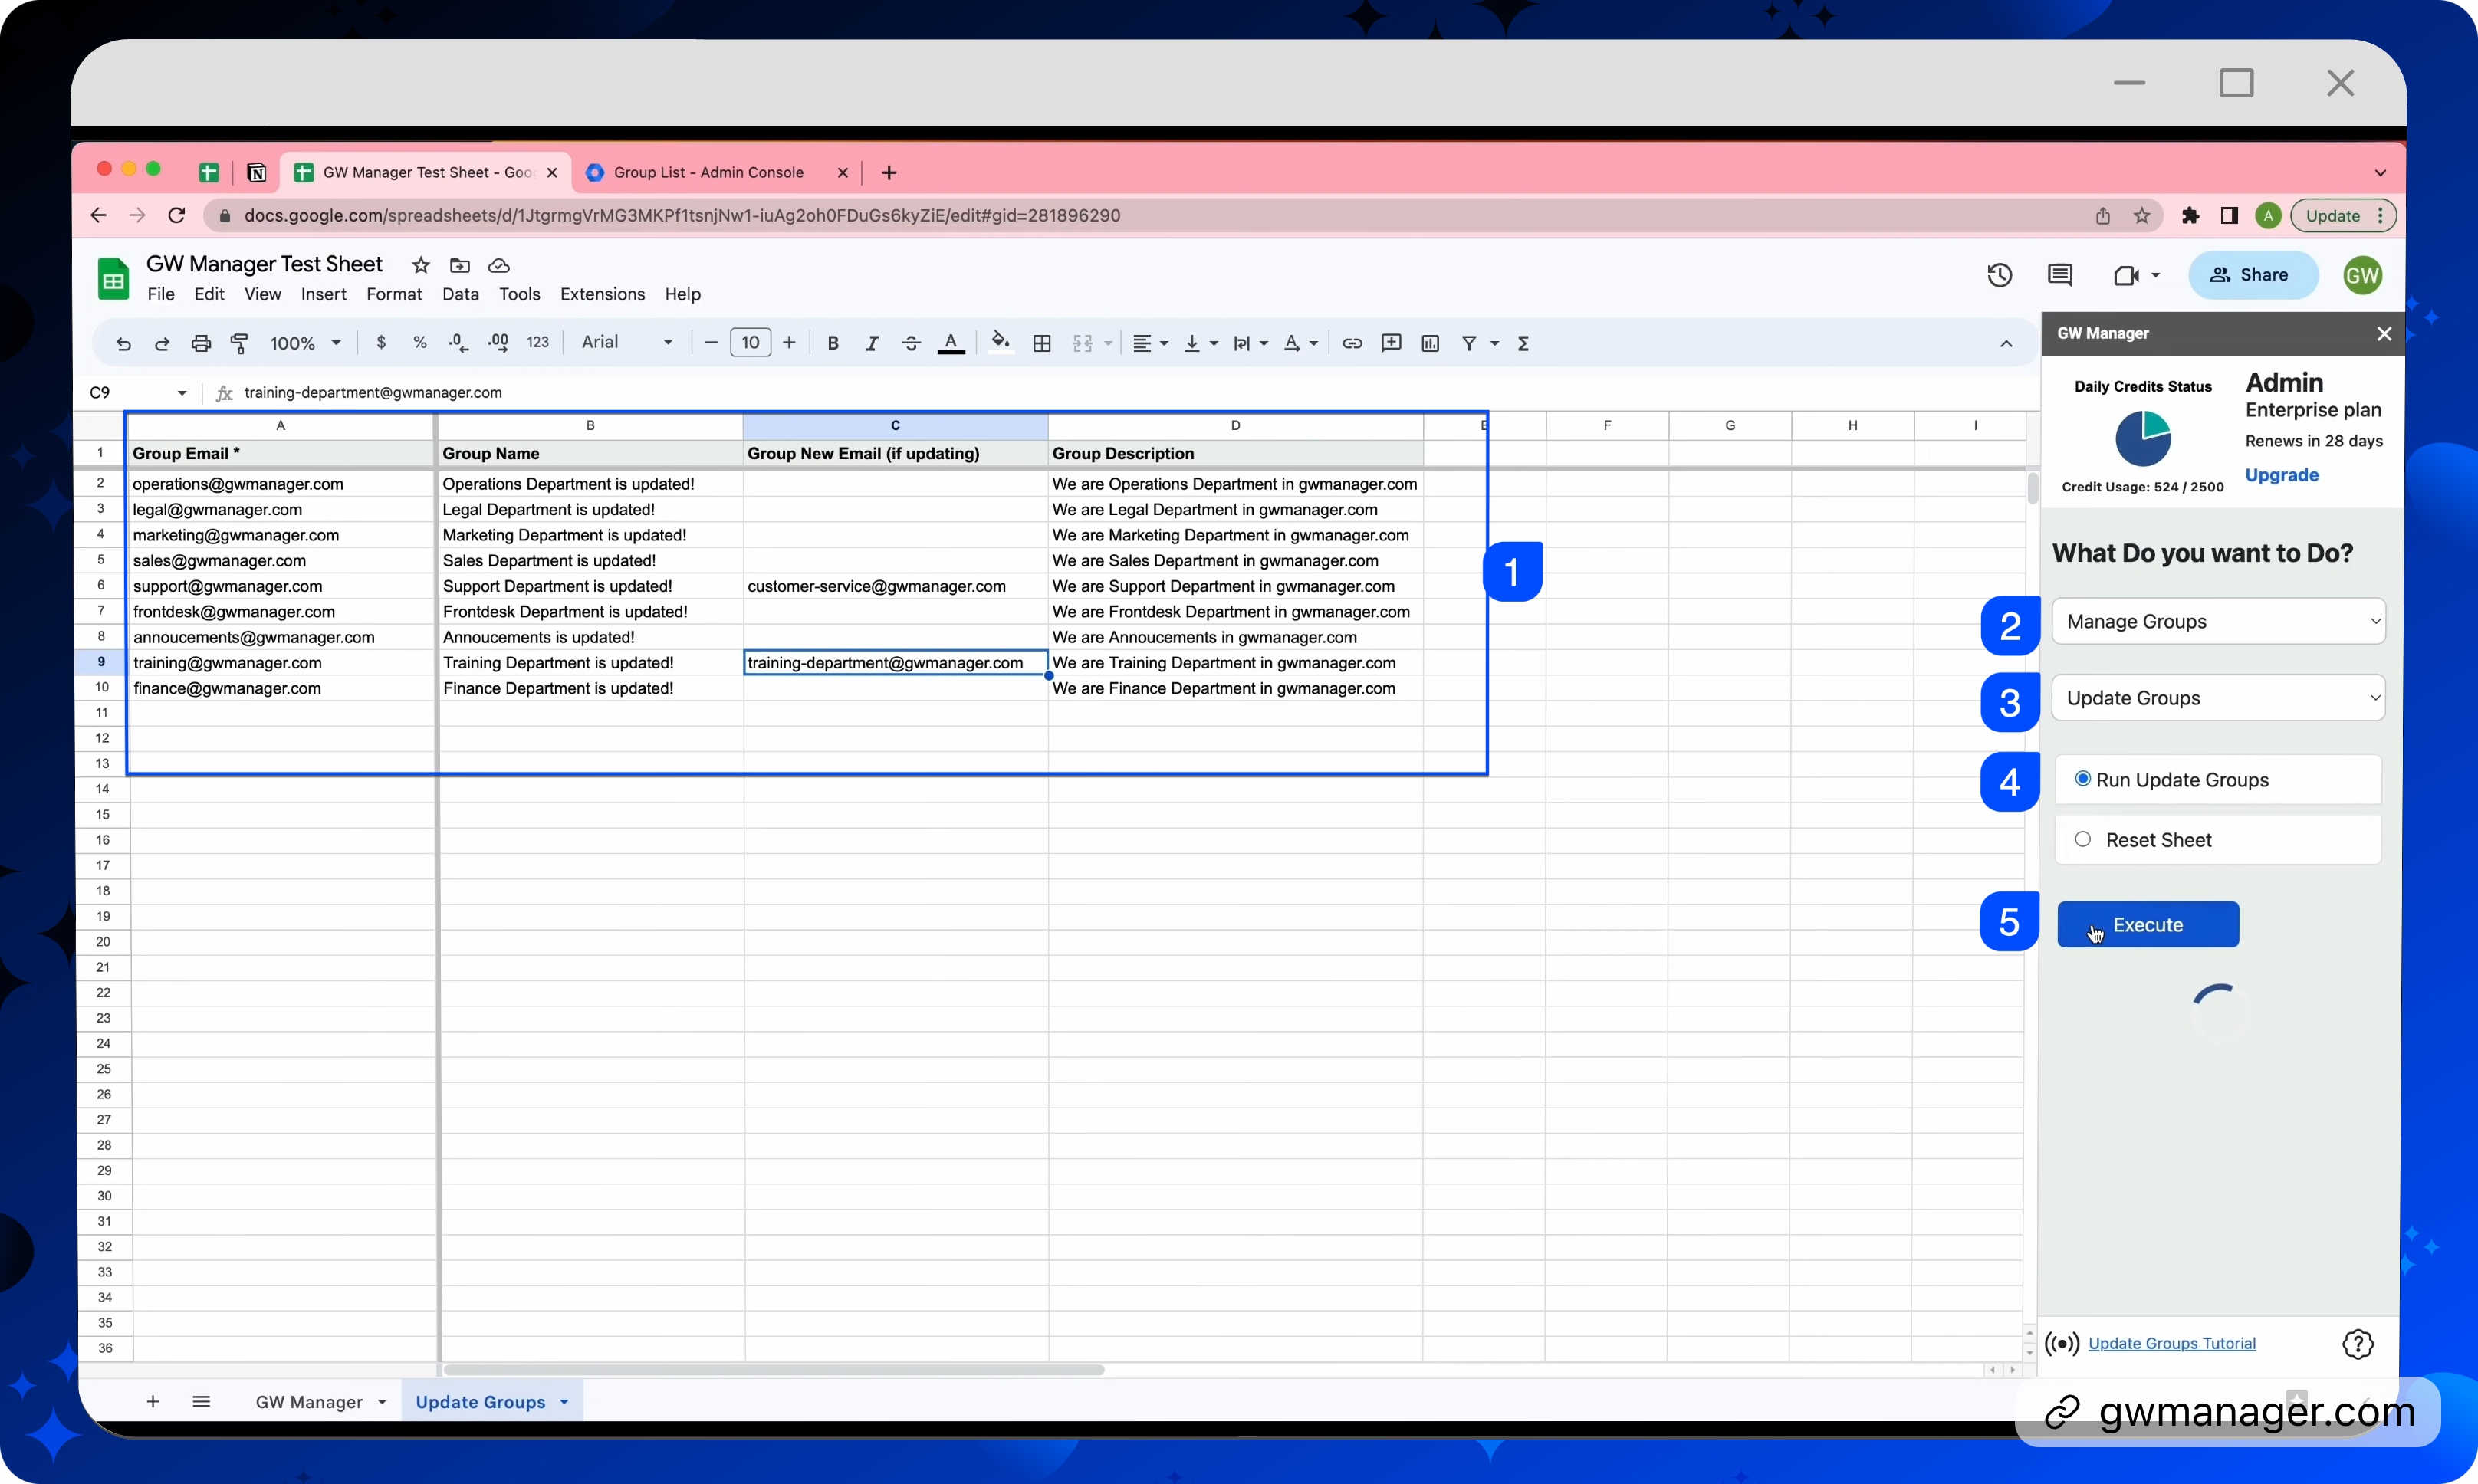The image size is (2478, 1484).
Task: Open the fill color picker
Action: [1000, 343]
